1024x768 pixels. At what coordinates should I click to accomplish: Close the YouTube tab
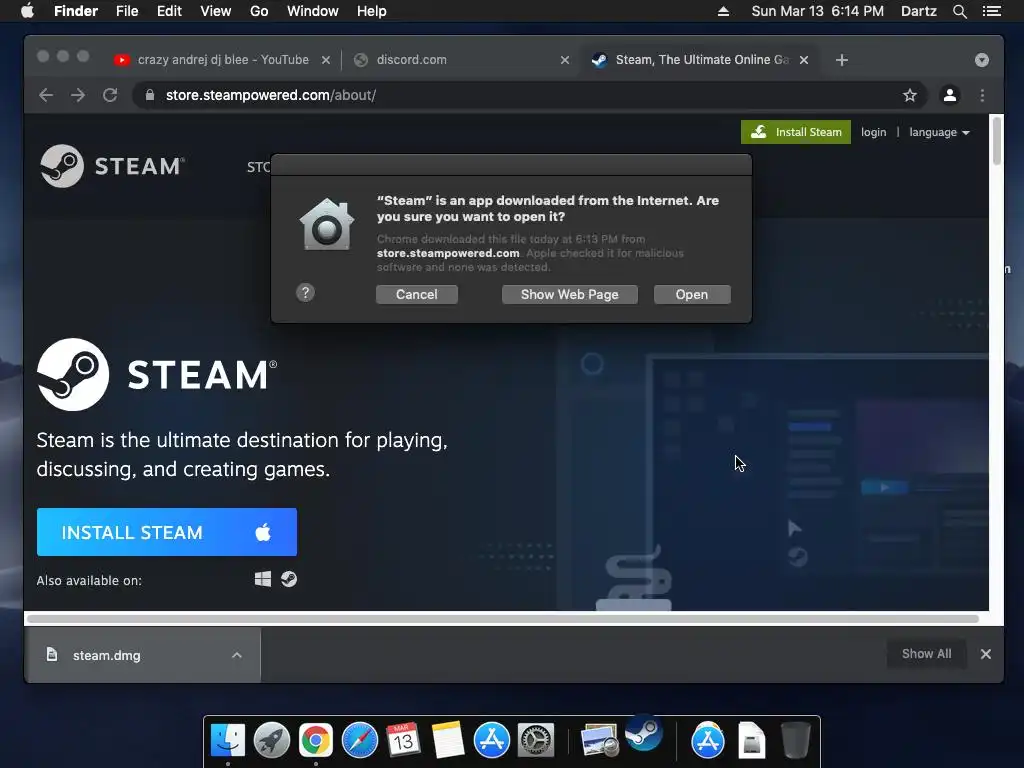[x=326, y=60]
